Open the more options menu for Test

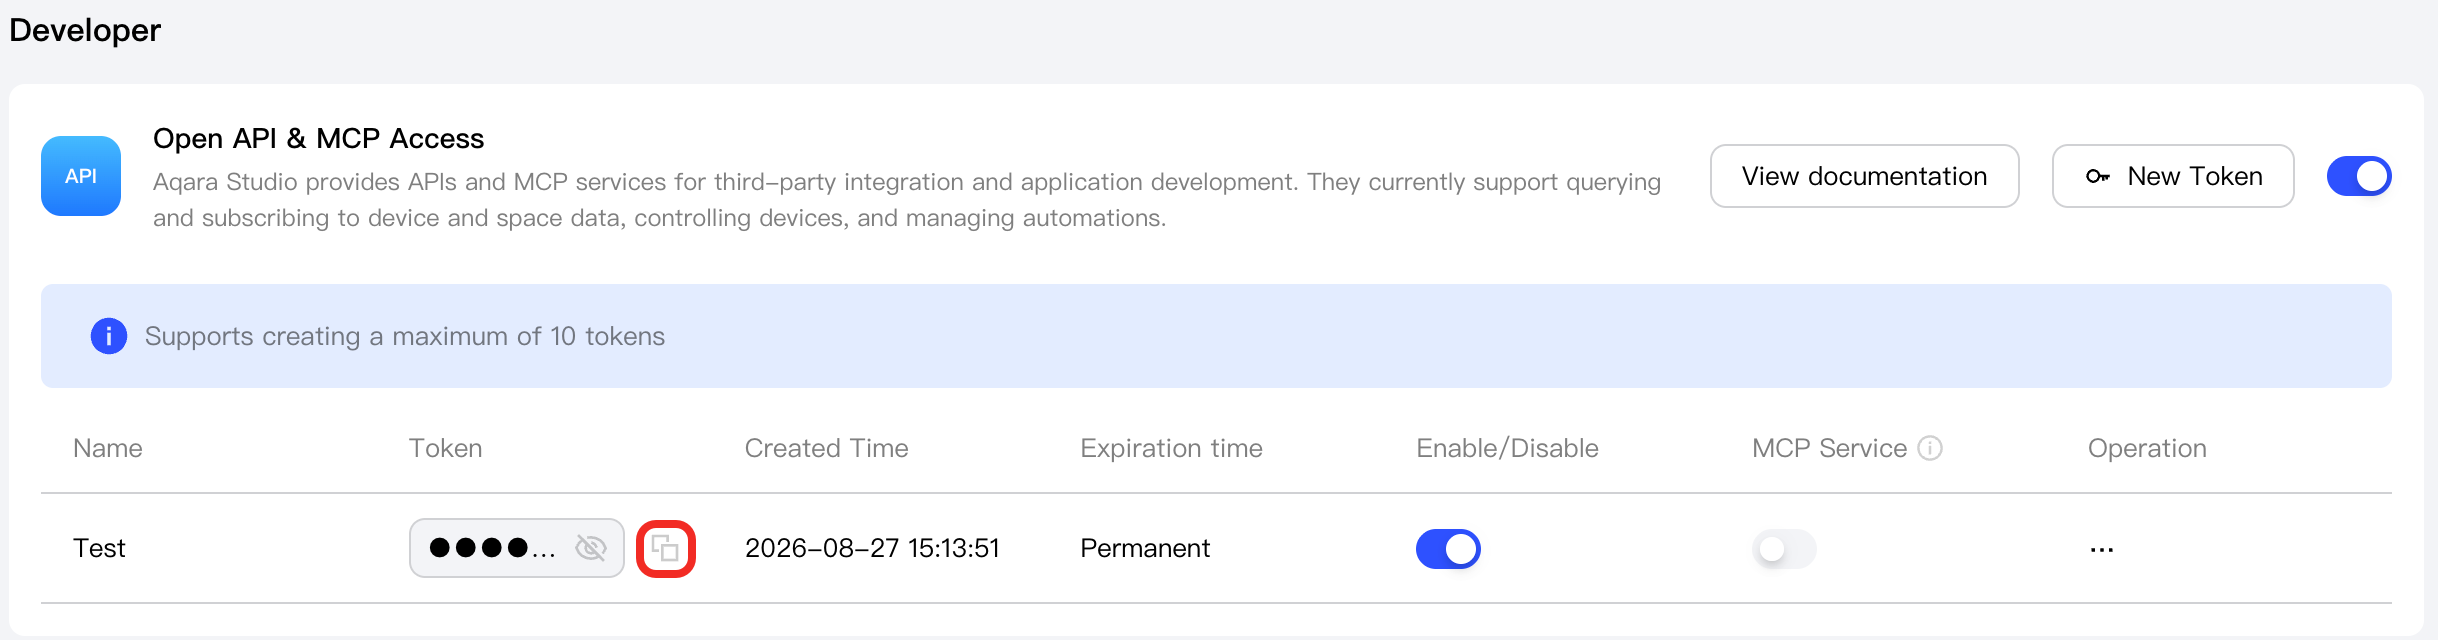[x=2101, y=549]
